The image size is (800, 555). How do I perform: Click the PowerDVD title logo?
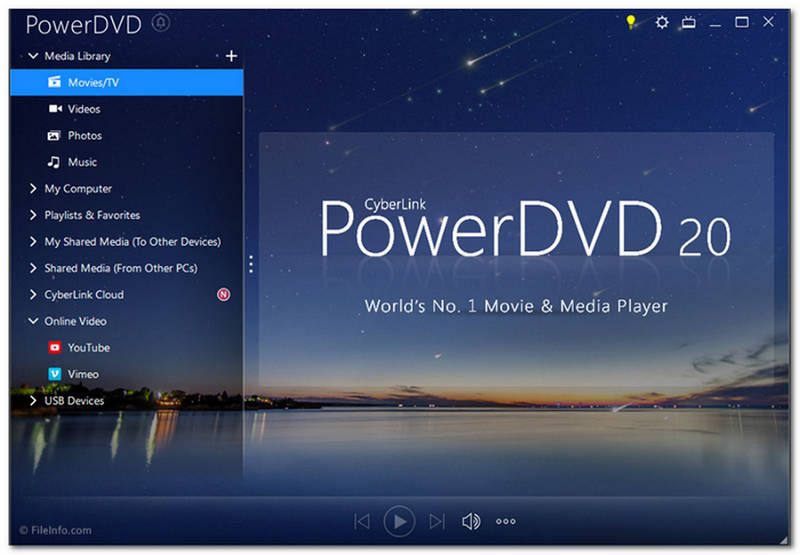point(84,24)
